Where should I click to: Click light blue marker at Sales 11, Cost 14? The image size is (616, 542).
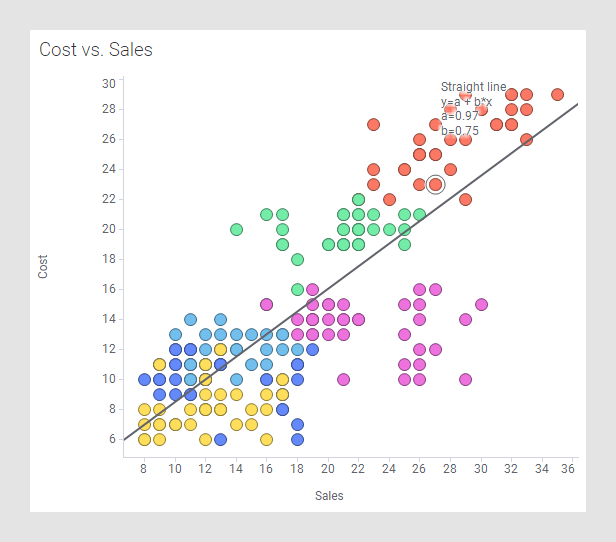(x=190, y=319)
